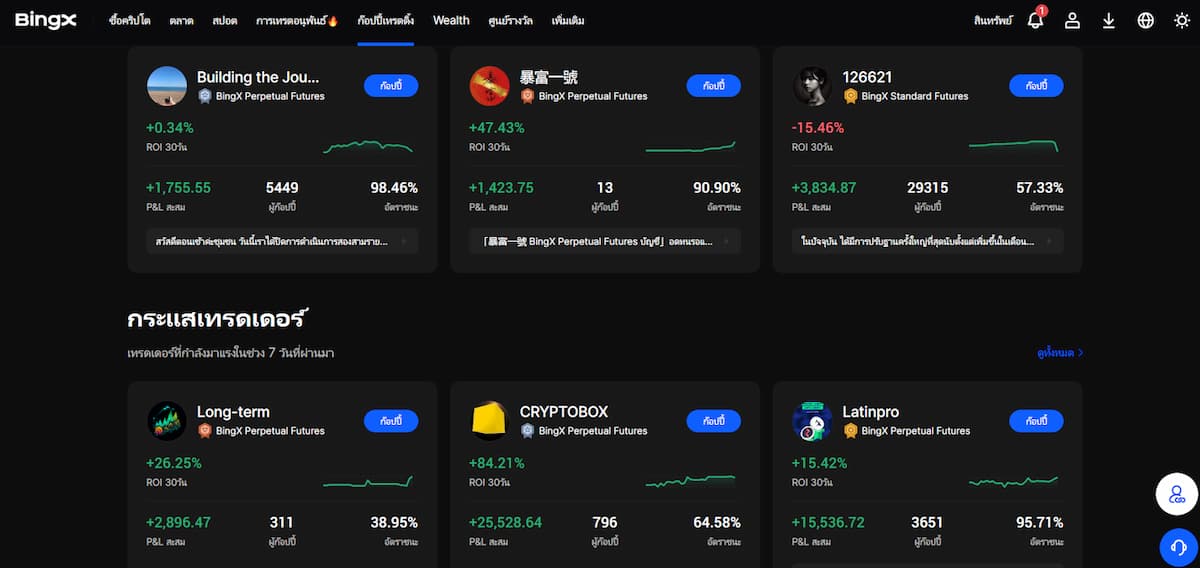Click +84.21% ROI value
This screenshot has height=568, width=1200.
click(496, 463)
